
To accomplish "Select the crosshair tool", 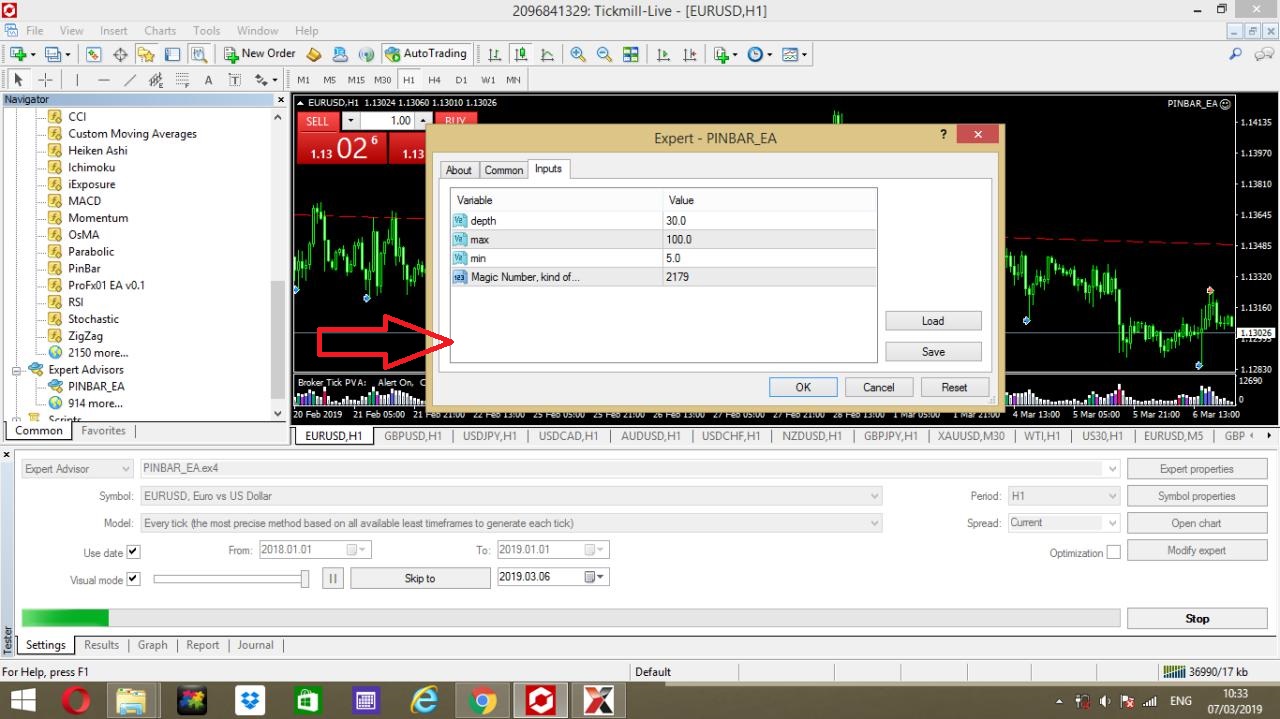I will click(45, 80).
